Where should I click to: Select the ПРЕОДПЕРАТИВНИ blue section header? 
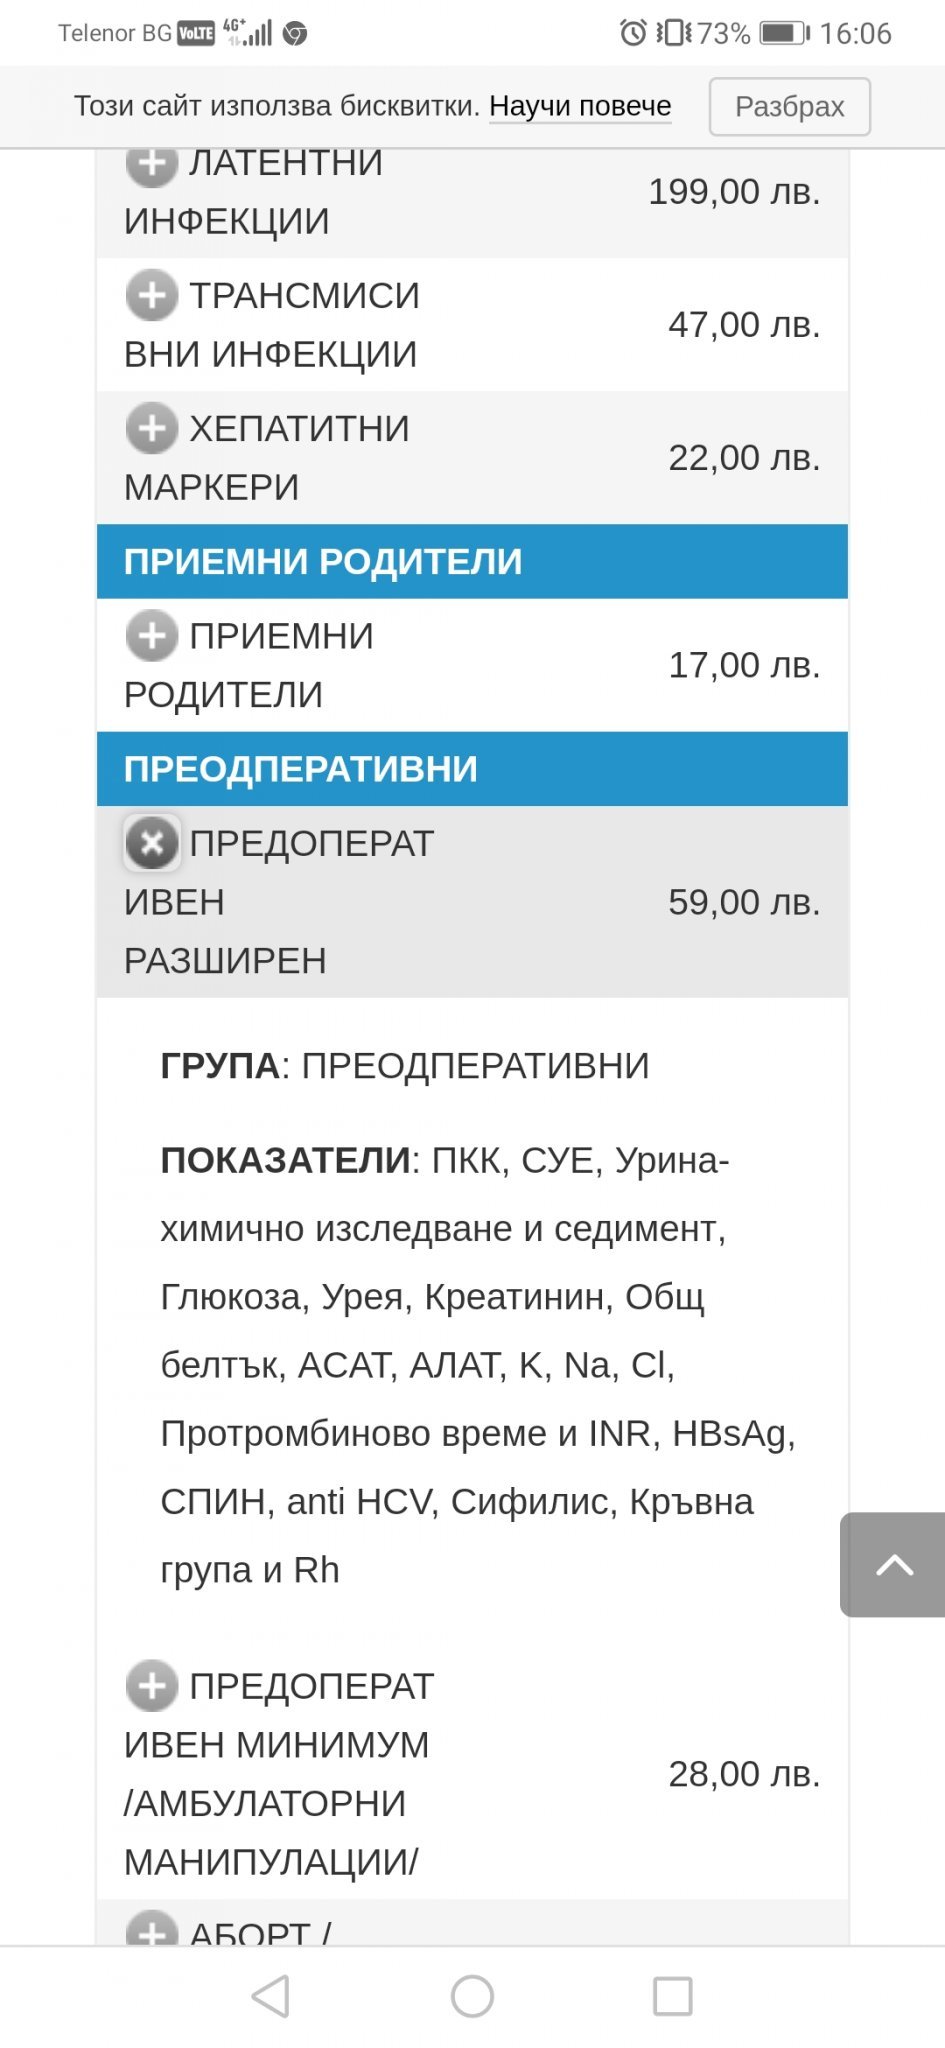472,769
